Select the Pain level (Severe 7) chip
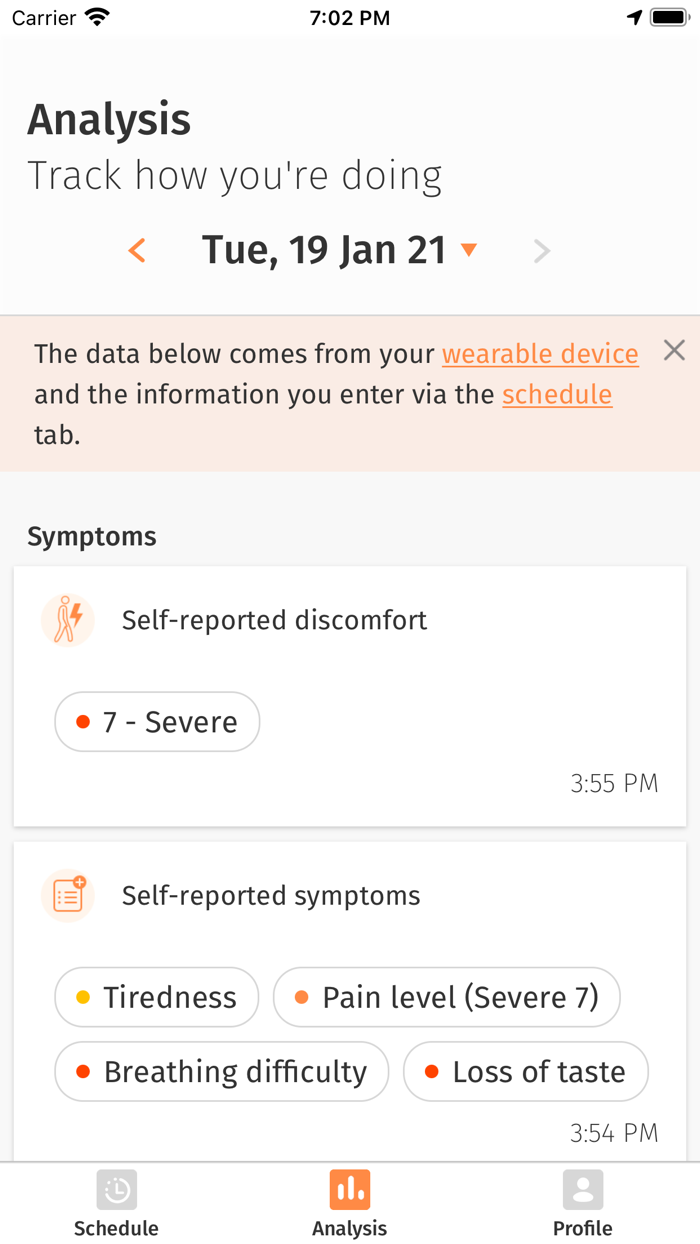The width and height of the screenshot is (700, 1244). [x=446, y=997]
